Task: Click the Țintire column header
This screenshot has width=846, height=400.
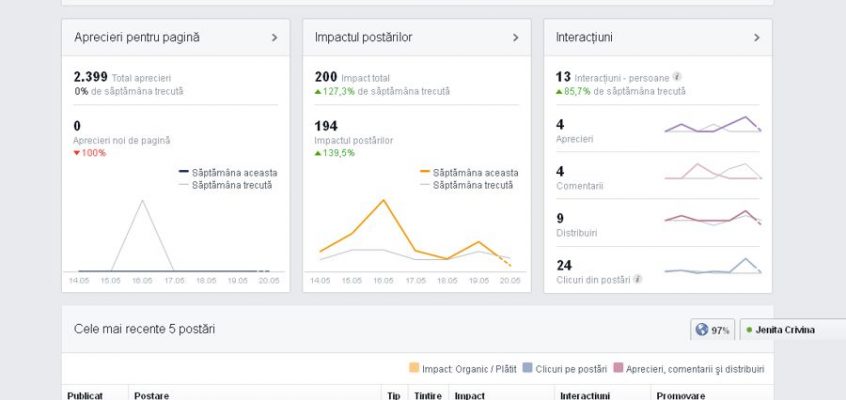Action: point(428,395)
